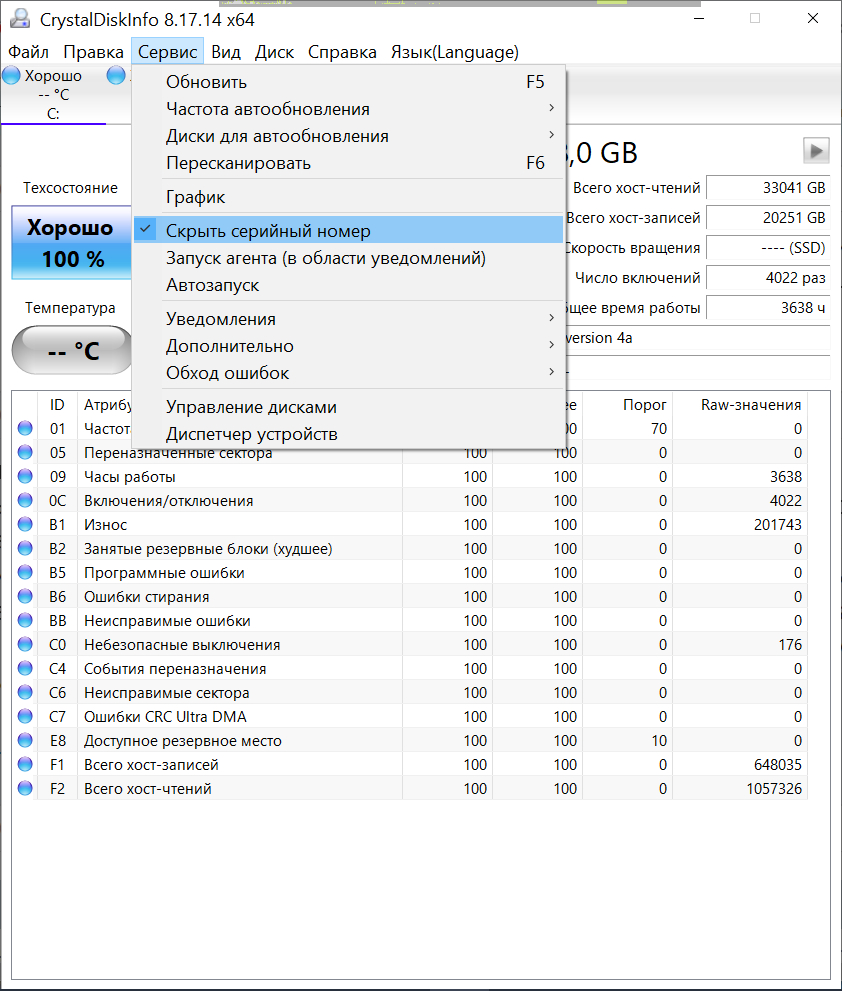The image size is (842, 991).
Task: Expand the Уведомления submenu
Action: [x=348, y=319]
